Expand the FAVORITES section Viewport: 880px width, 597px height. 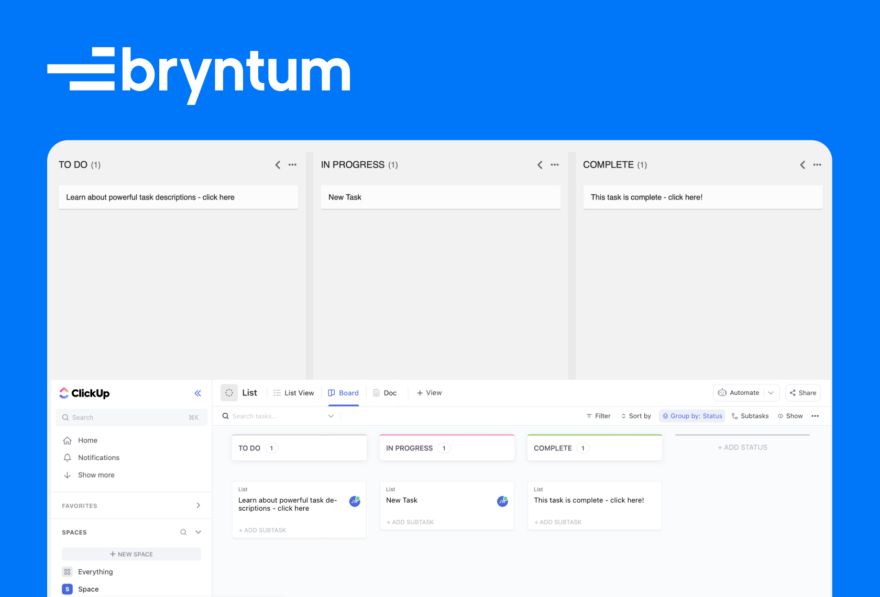click(x=198, y=505)
